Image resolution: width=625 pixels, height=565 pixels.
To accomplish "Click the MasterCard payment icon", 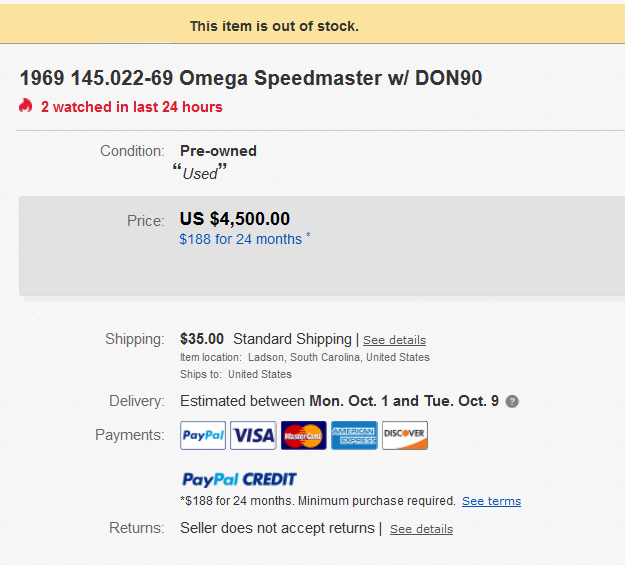I will 303,436.
